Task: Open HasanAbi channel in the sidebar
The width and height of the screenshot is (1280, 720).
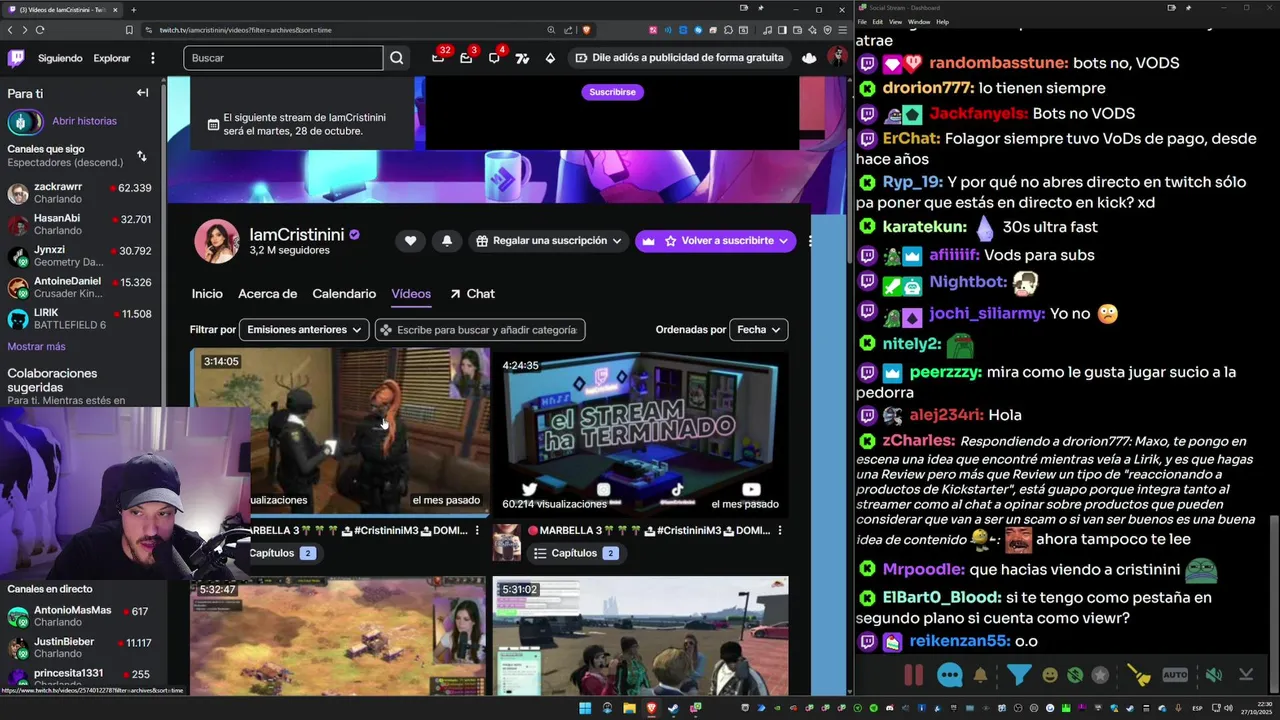Action: 80,224
